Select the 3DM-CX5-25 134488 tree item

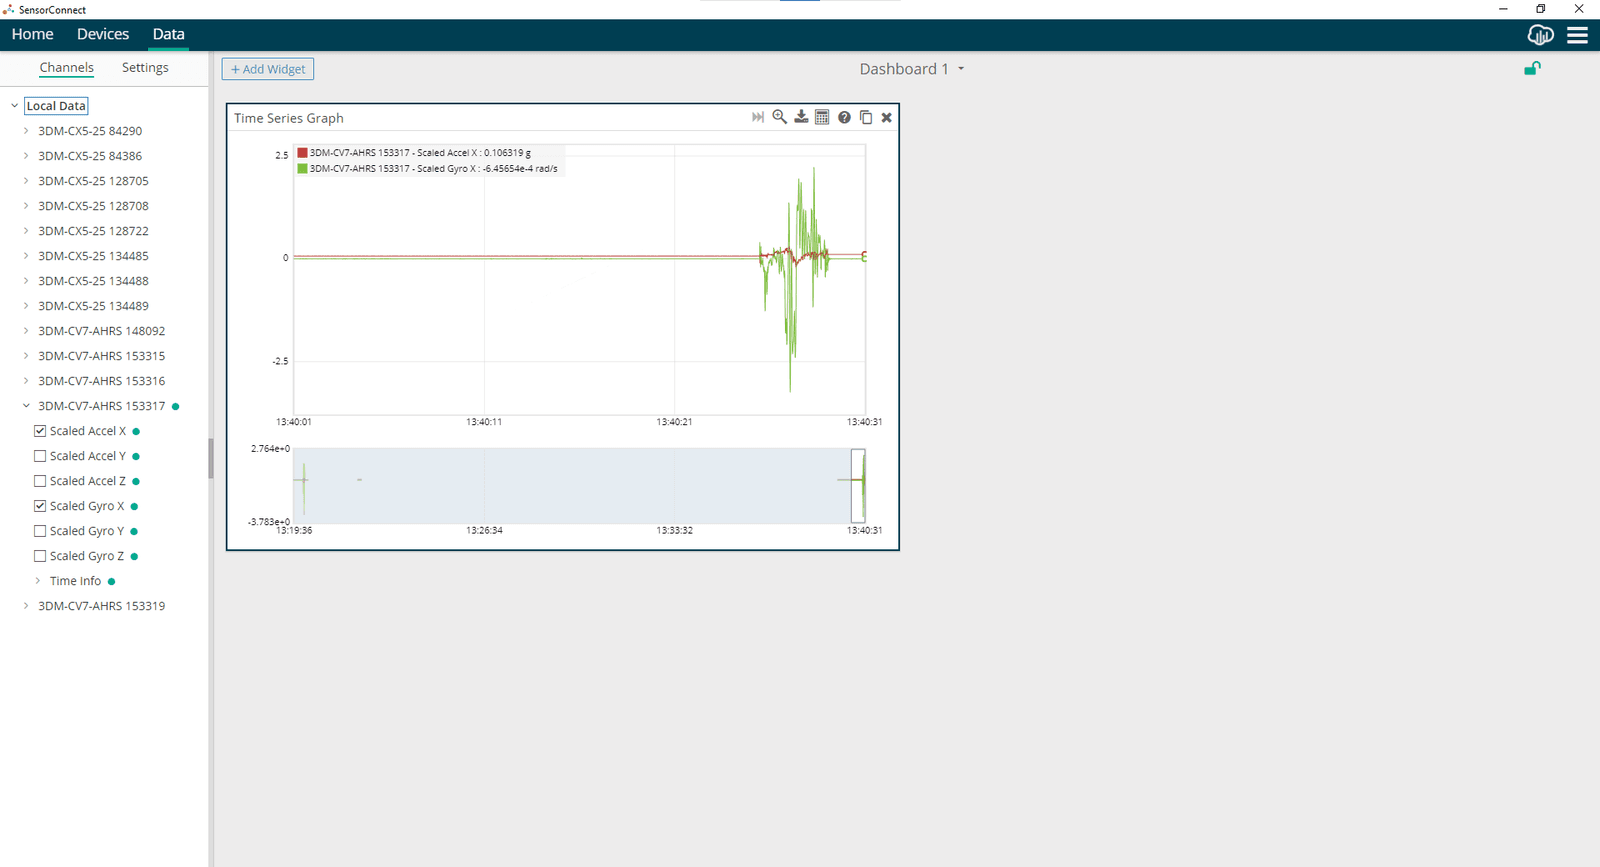point(93,281)
